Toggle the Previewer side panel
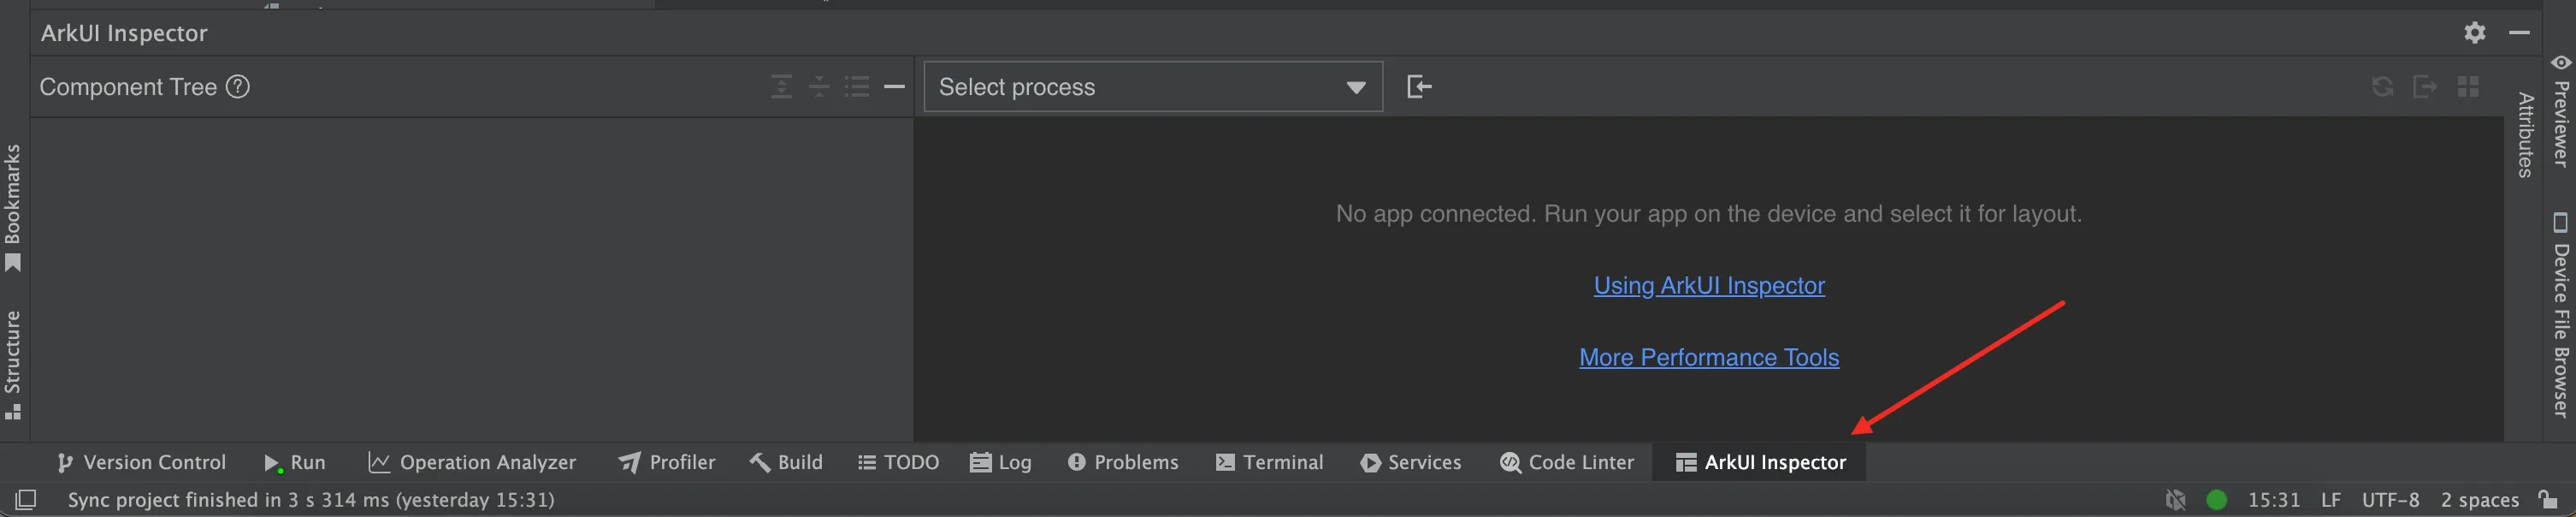The width and height of the screenshot is (2576, 517). pos(2561,110)
